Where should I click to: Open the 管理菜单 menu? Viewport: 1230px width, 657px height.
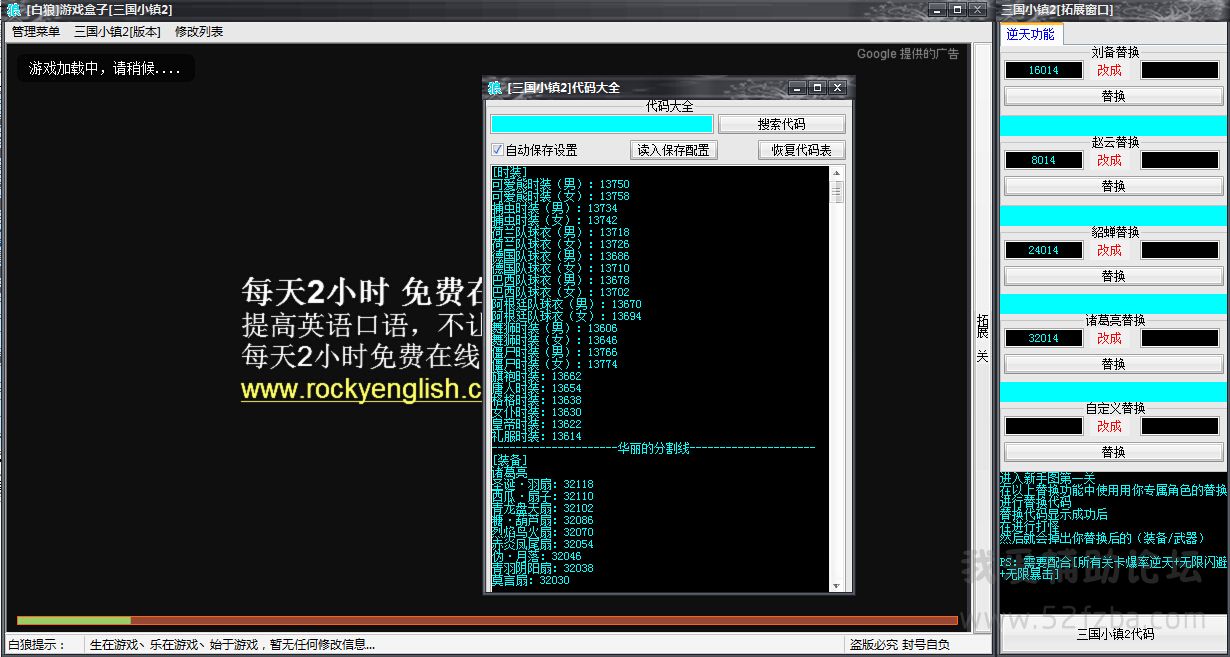(36, 32)
